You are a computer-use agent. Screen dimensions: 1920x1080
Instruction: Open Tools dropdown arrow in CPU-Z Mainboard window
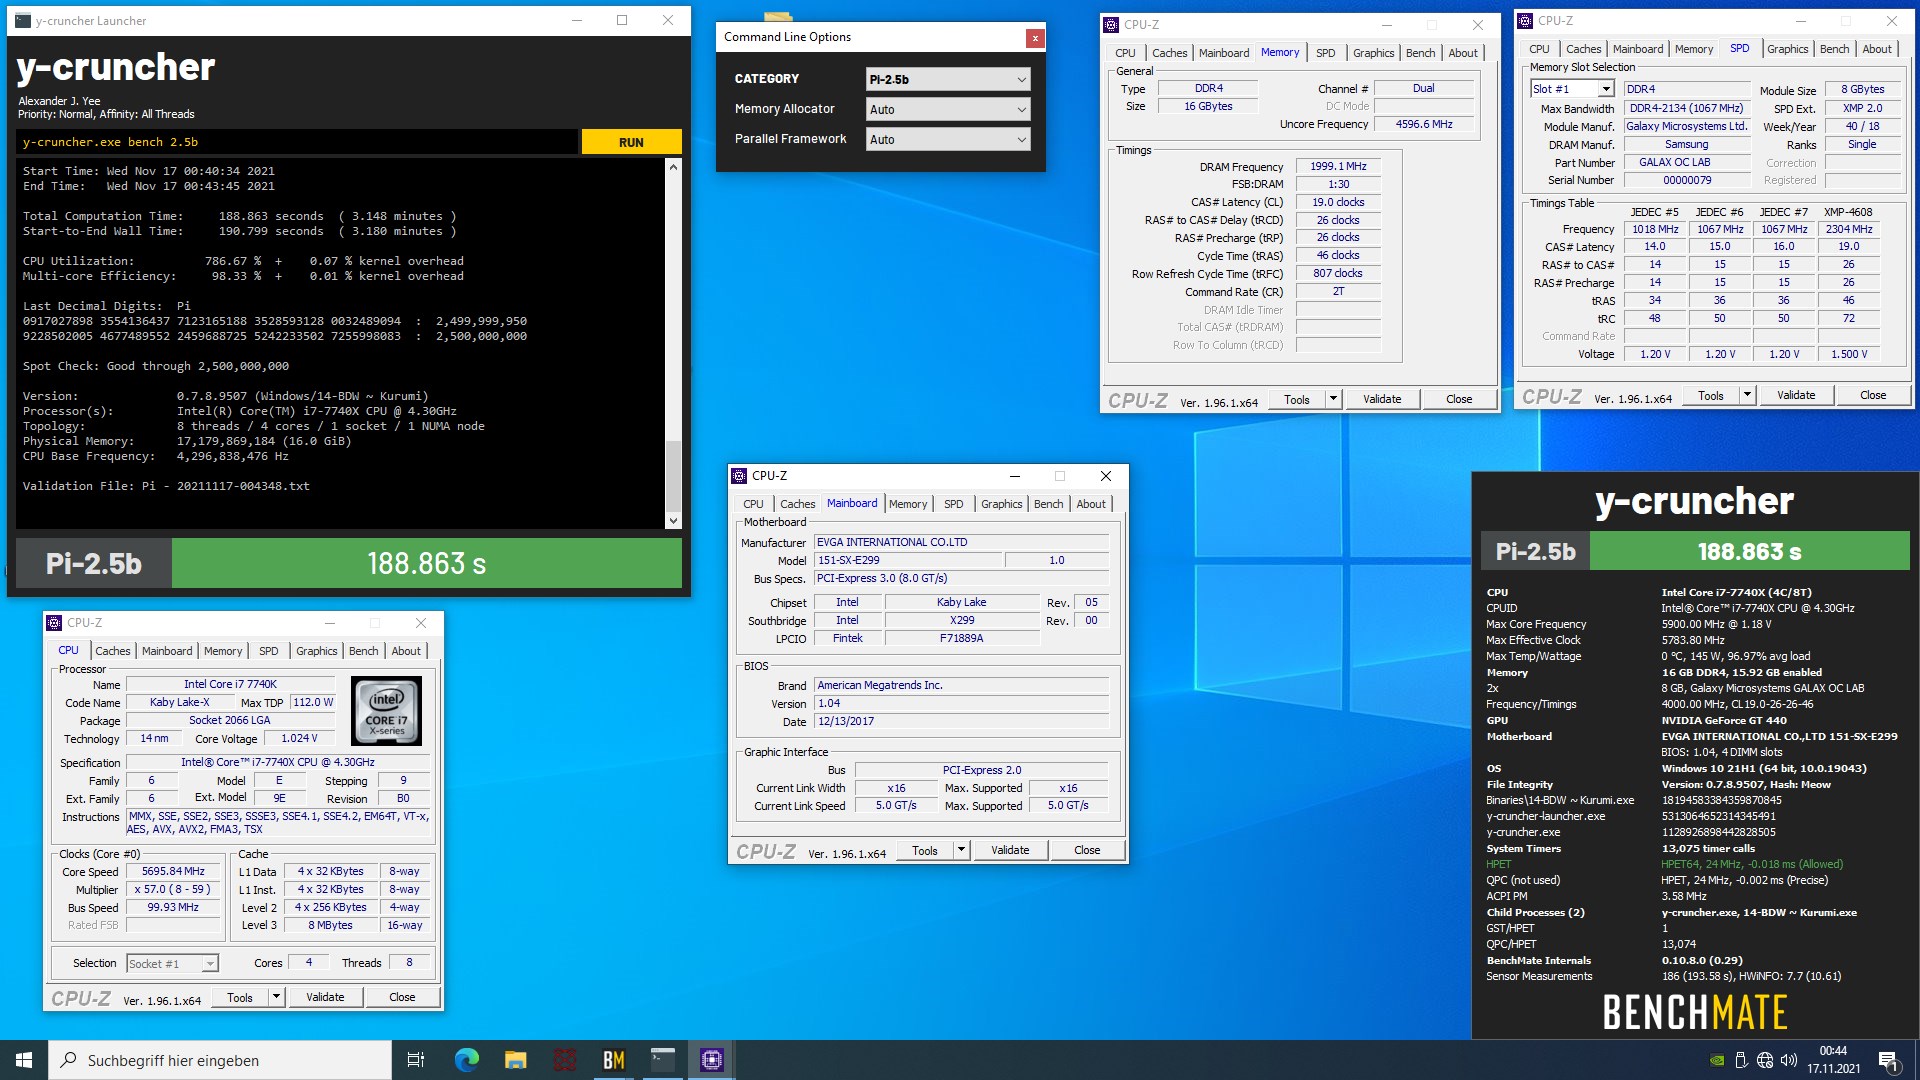(x=961, y=850)
